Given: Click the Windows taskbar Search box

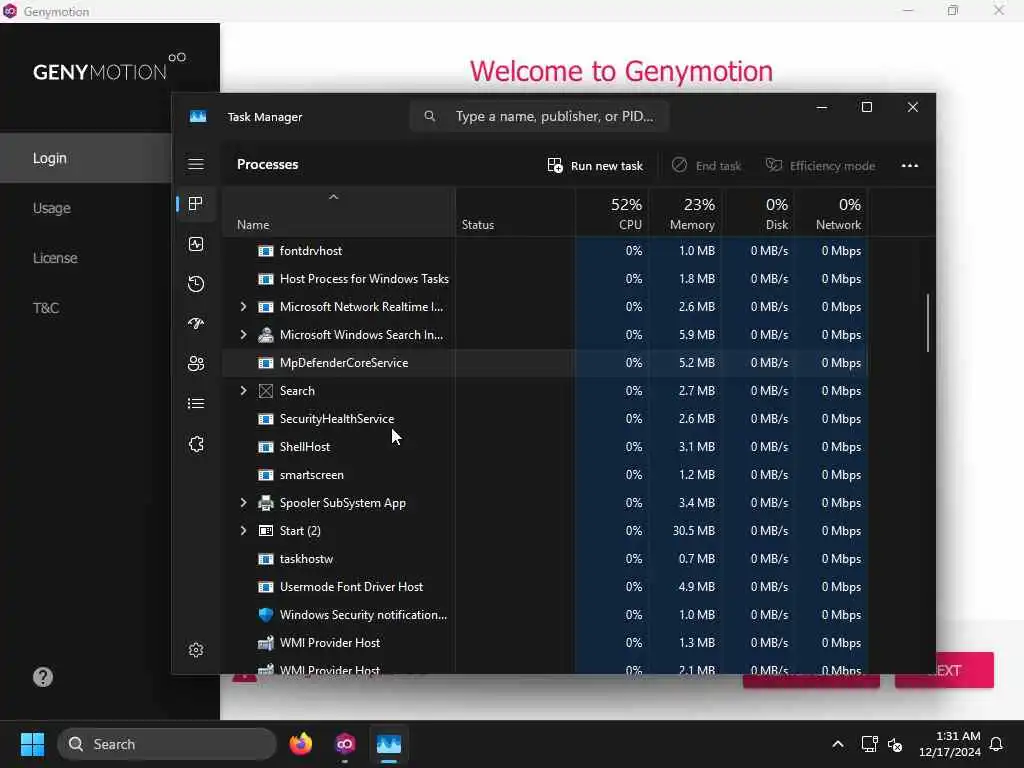Looking at the screenshot, I should 167,744.
